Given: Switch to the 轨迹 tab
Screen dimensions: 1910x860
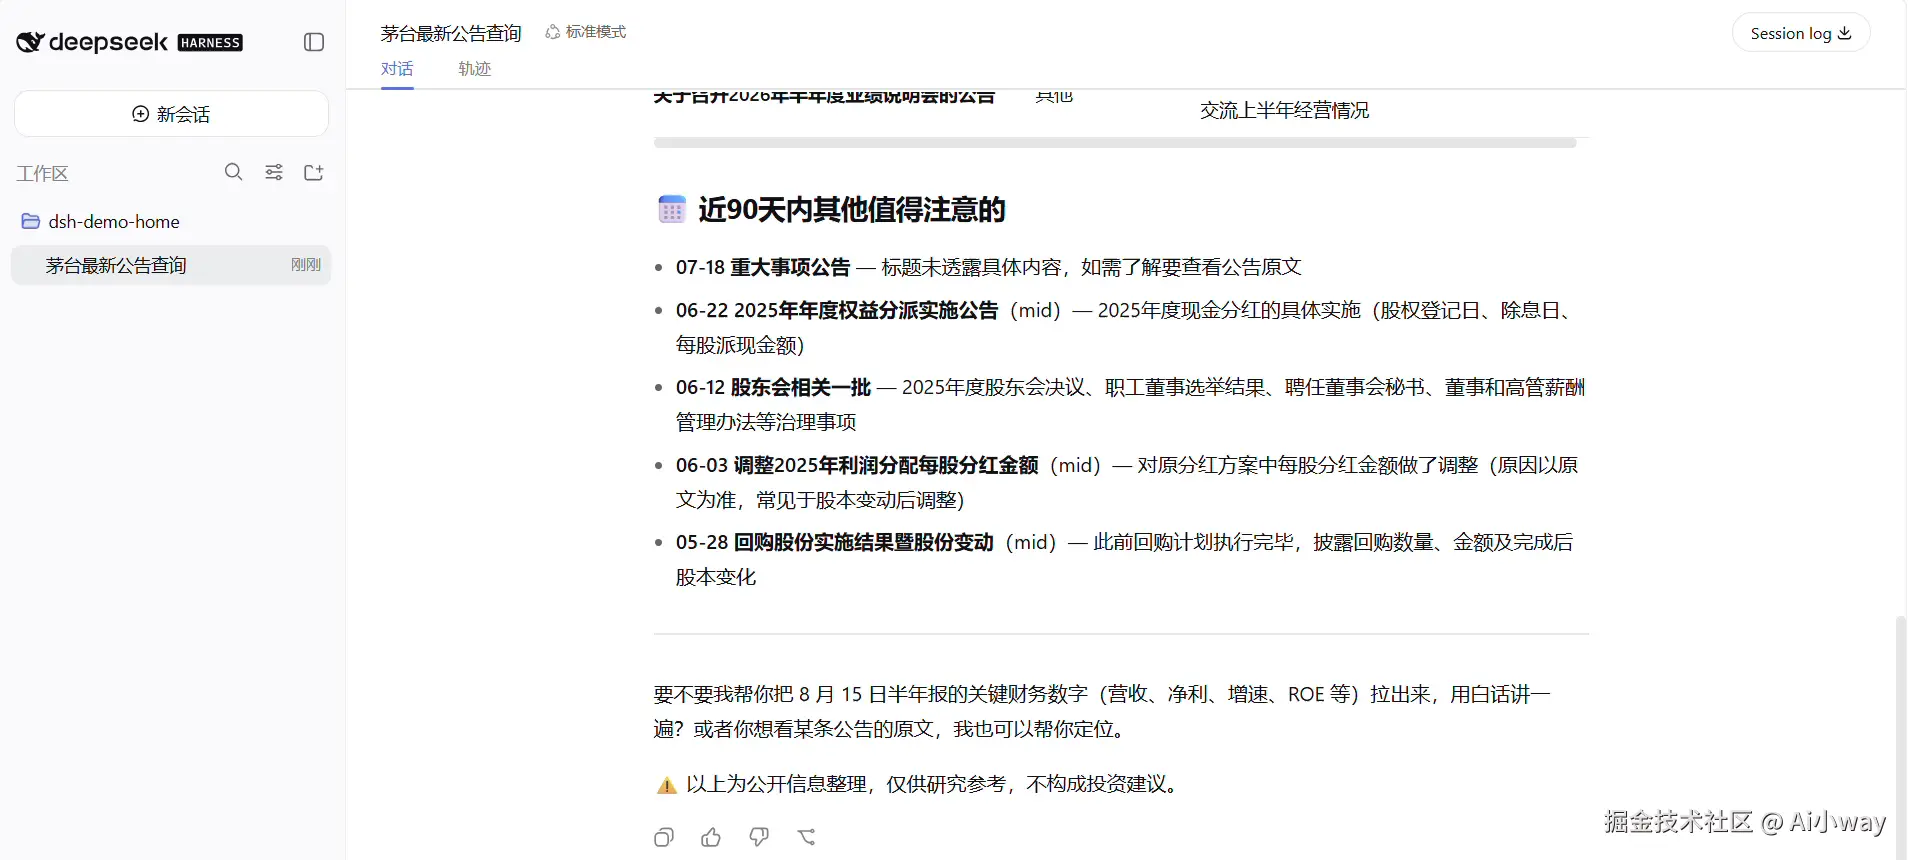Looking at the screenshot, I should [x=475, y=69].
